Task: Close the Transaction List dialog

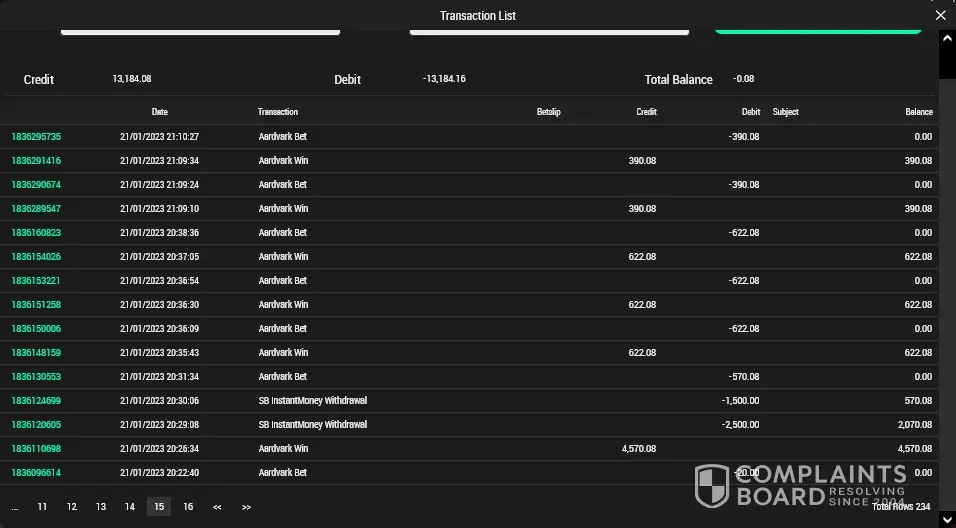Action: pos(940,15)
